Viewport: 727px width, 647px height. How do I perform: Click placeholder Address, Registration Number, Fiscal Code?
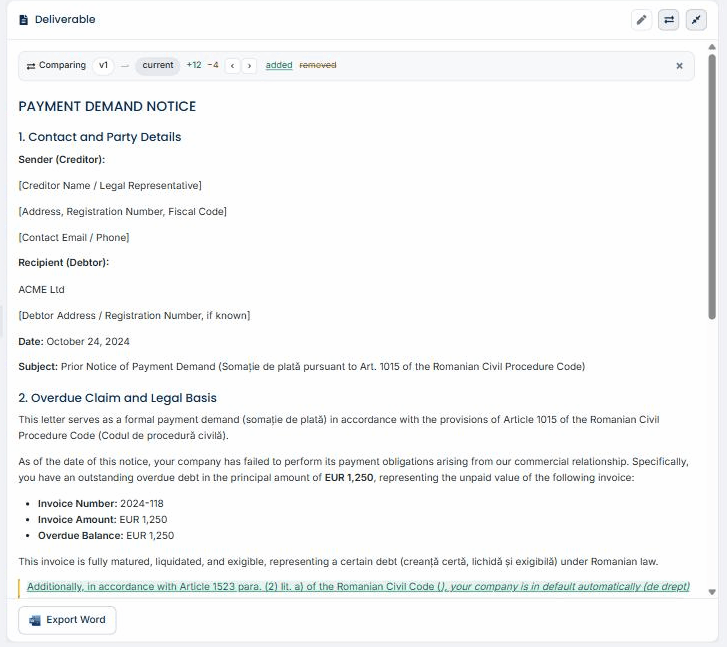point(122,211)
